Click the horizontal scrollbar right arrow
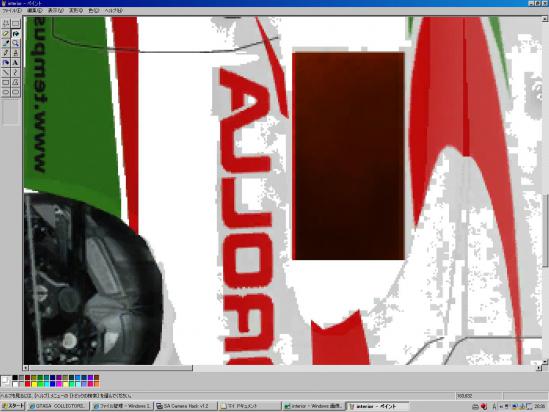Image resolution: width=549 pixels, height=412 pixels. coord(539,368)
